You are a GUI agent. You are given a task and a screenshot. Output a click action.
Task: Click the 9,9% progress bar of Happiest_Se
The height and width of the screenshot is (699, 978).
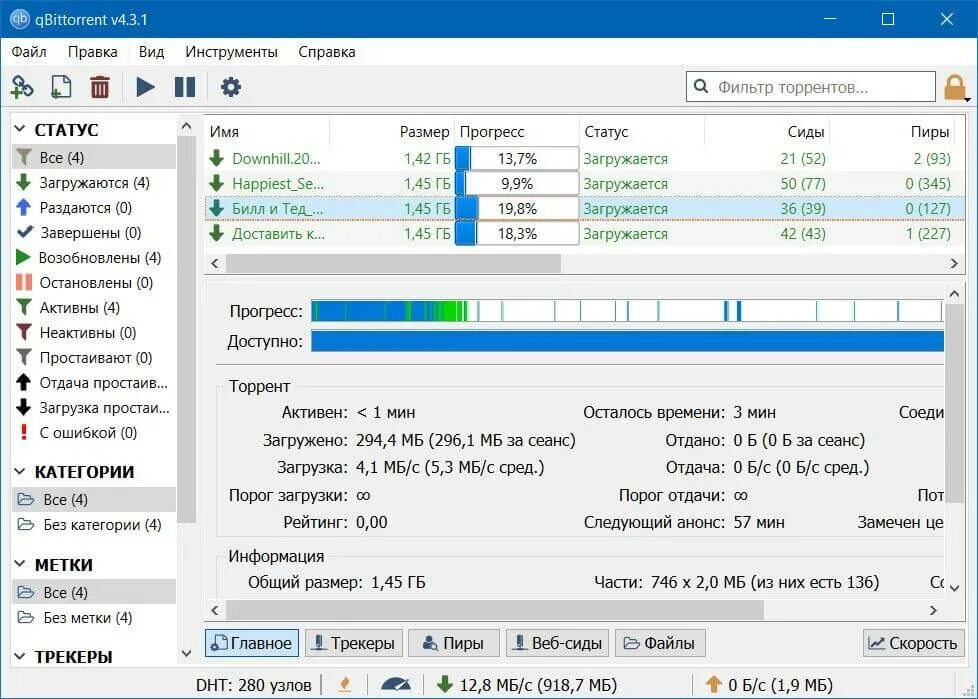[x=517, y=183]
